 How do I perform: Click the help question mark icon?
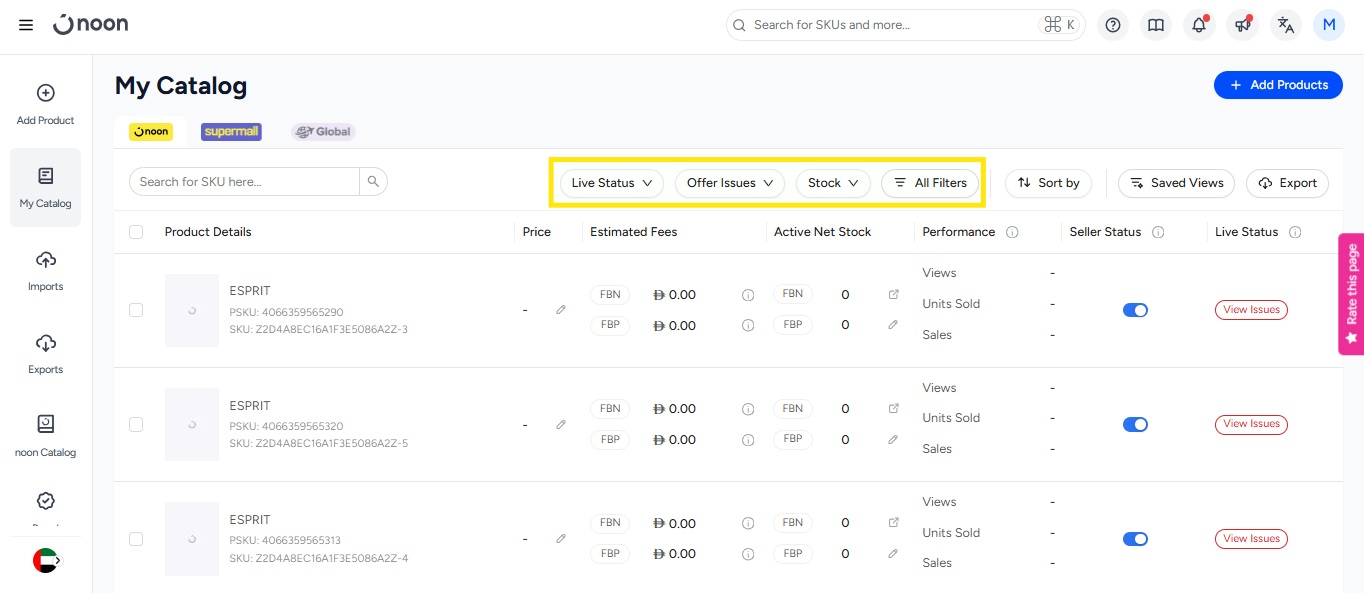1112,25
